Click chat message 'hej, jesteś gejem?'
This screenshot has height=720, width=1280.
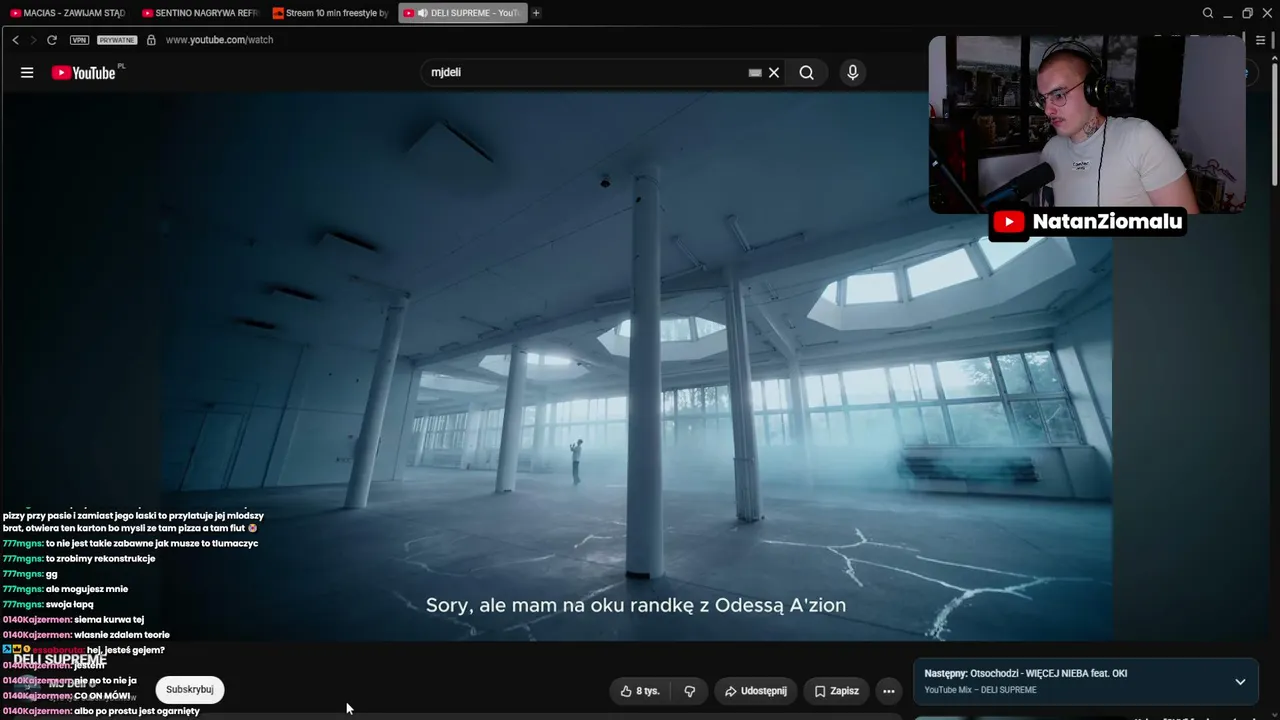[125, 650]
